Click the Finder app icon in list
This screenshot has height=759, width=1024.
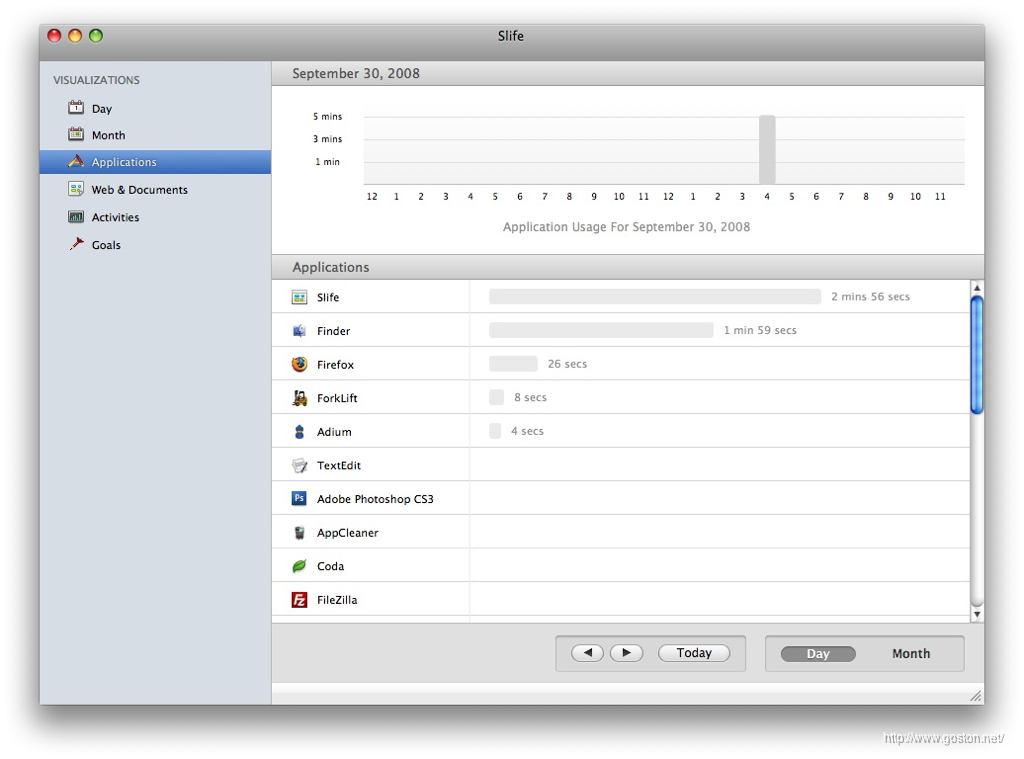point(299,331)
